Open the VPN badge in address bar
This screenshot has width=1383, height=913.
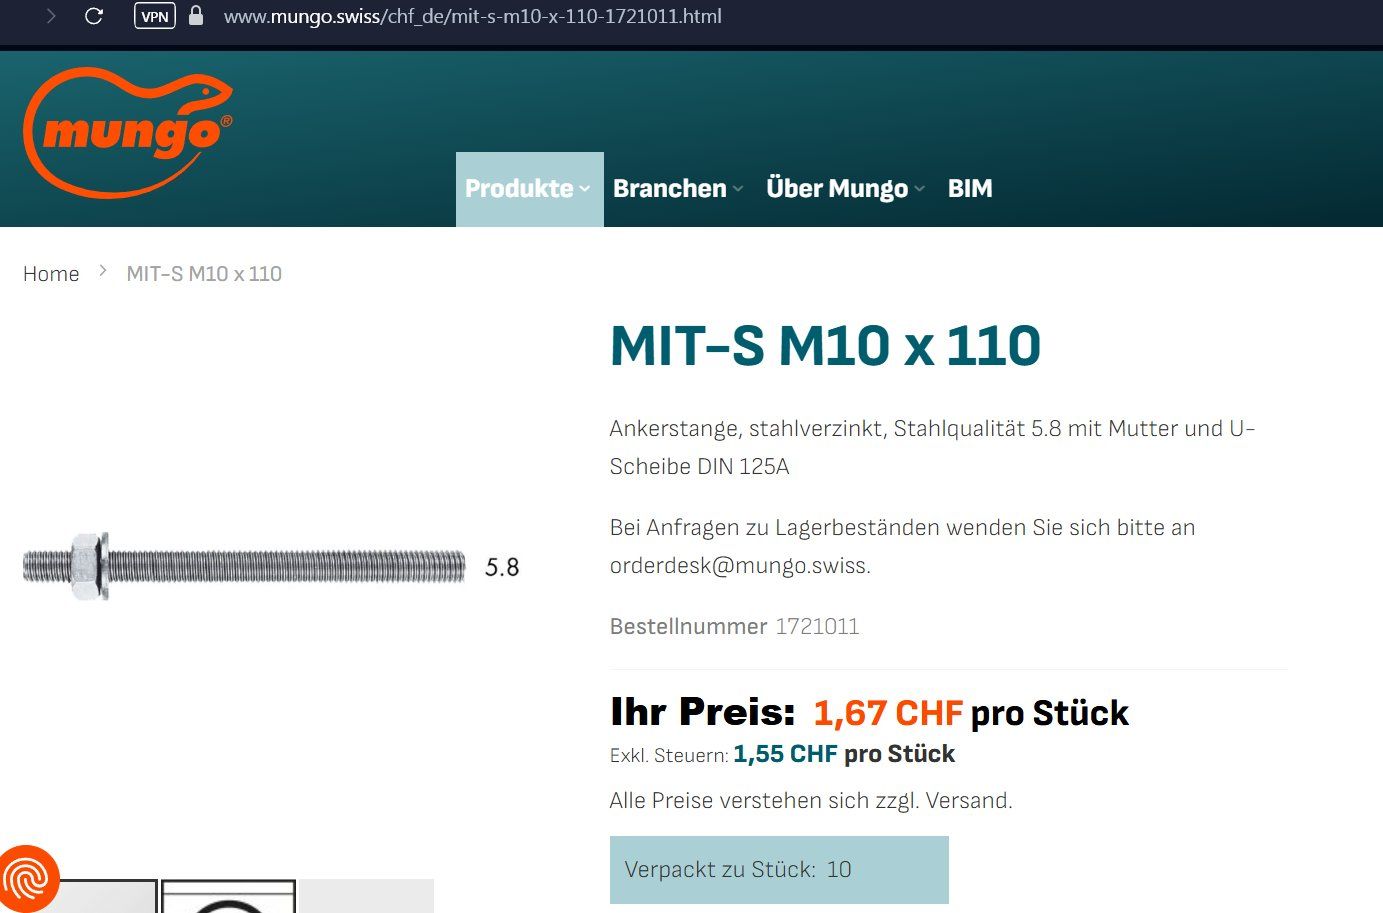155,16
